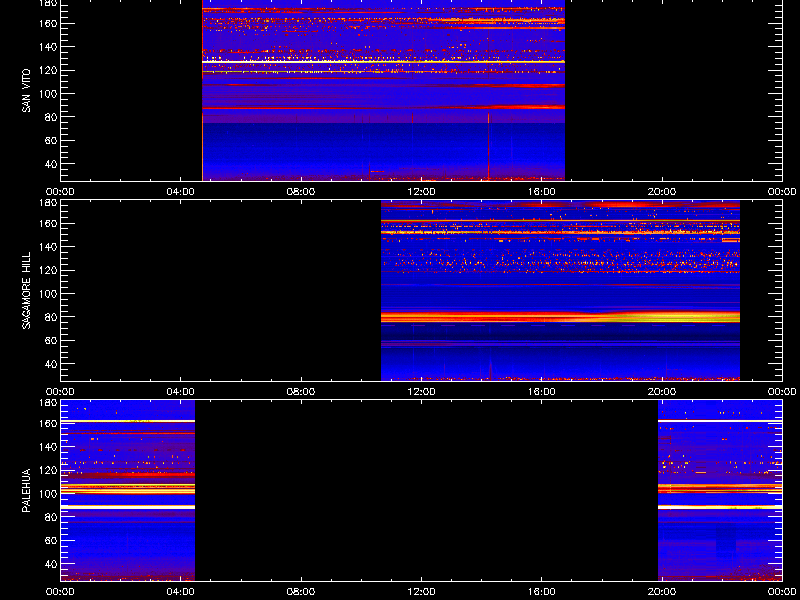800x600 pixels.
Task: Click the 140 frequency tick on Sagamore Hill axis
Action: point(48,247)
